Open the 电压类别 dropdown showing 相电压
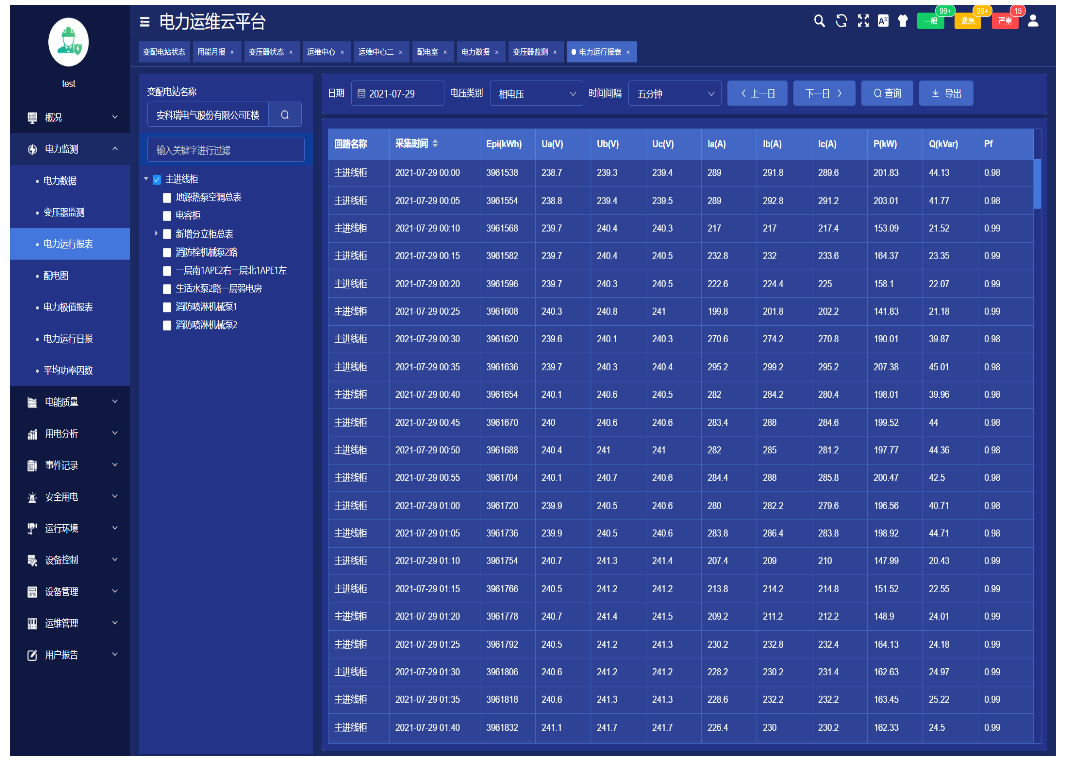Screen dimensions: 1069x761 (x=536, y=94)
